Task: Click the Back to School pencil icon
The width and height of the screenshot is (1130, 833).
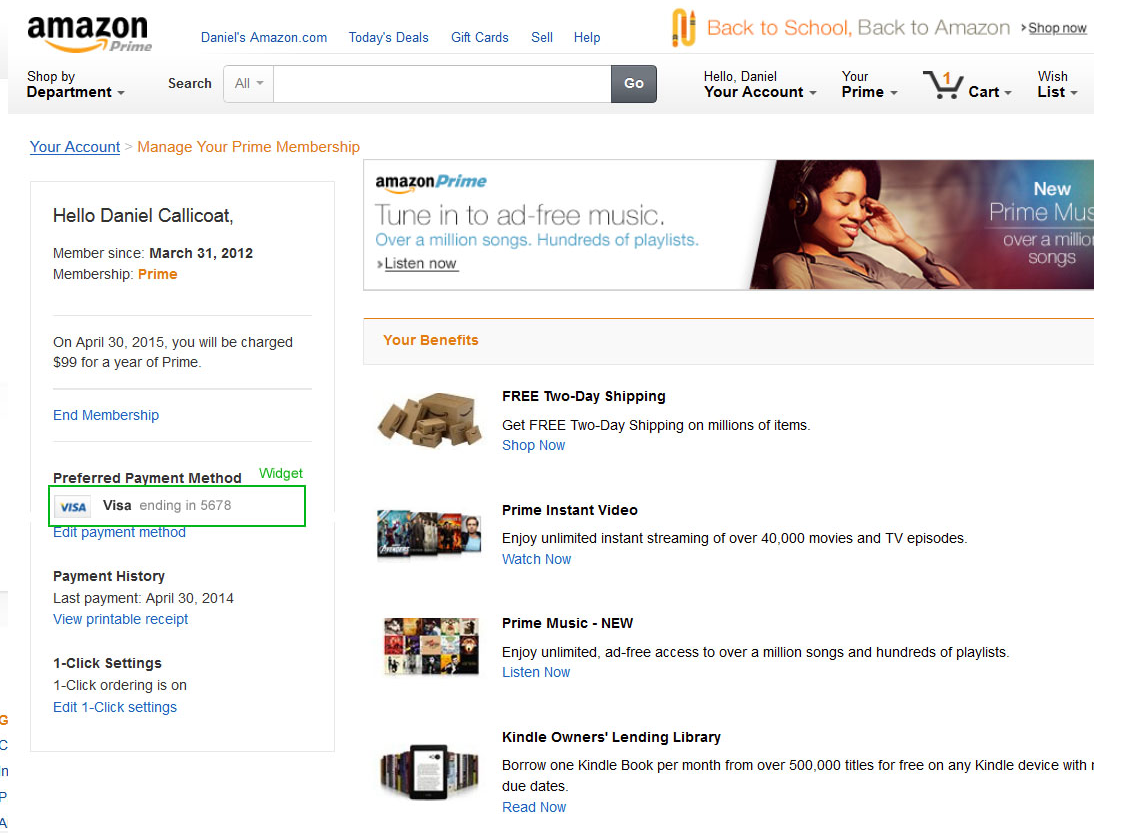Action: coord(683,27)
